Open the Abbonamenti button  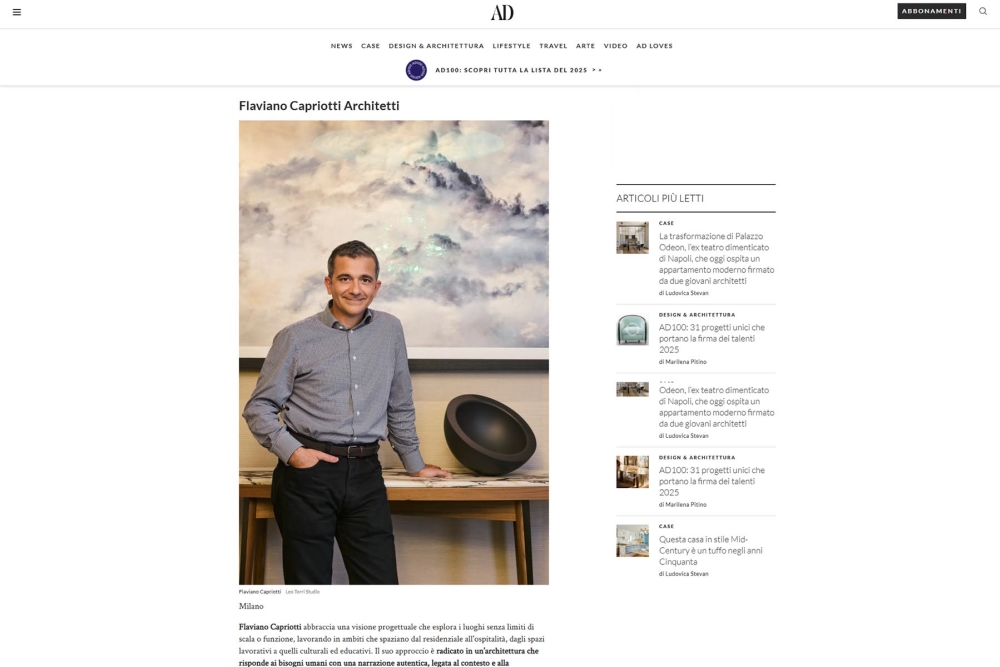pos(931,11)
